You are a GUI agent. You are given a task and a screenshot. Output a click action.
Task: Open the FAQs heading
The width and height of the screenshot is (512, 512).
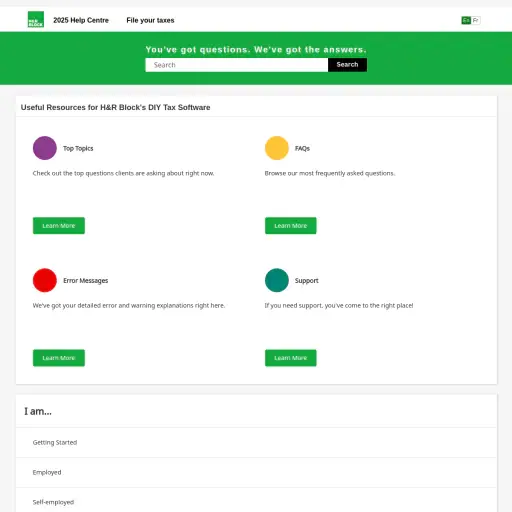tap(302, 148)
